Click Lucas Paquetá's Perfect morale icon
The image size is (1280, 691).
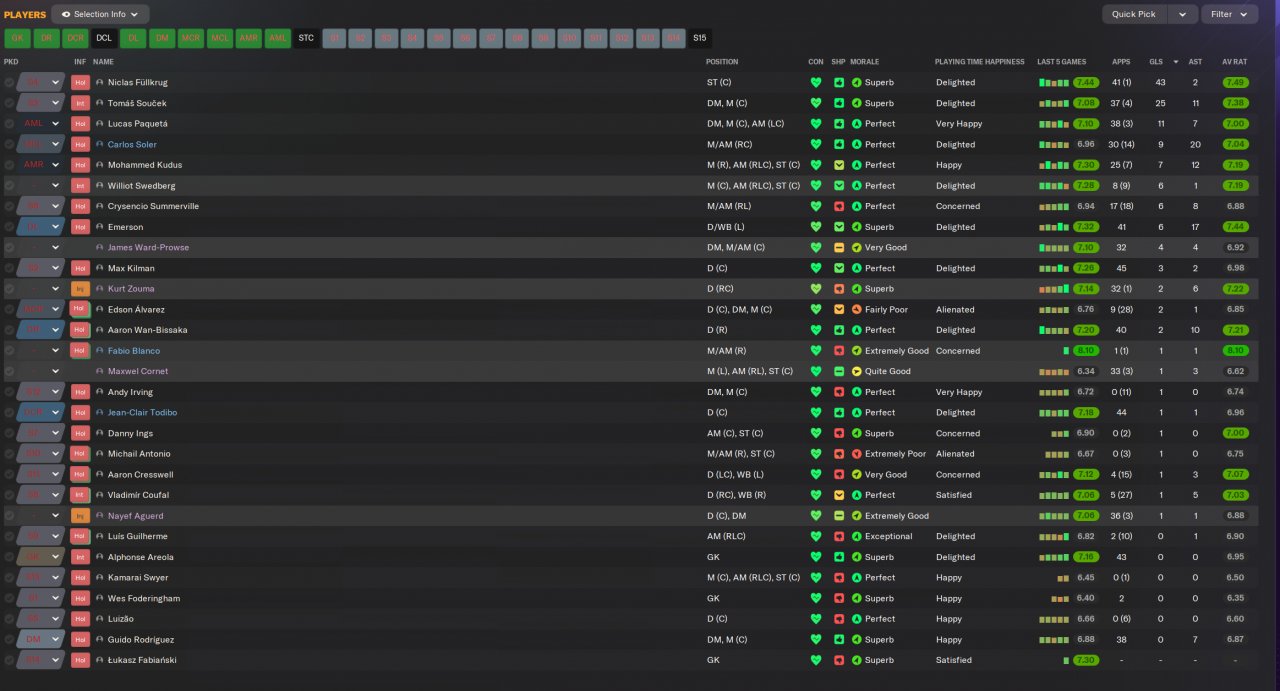click(856, 124)
